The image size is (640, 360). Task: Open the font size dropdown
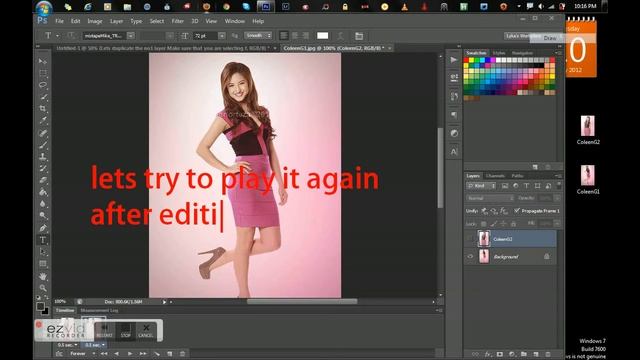tap(222, 36)
